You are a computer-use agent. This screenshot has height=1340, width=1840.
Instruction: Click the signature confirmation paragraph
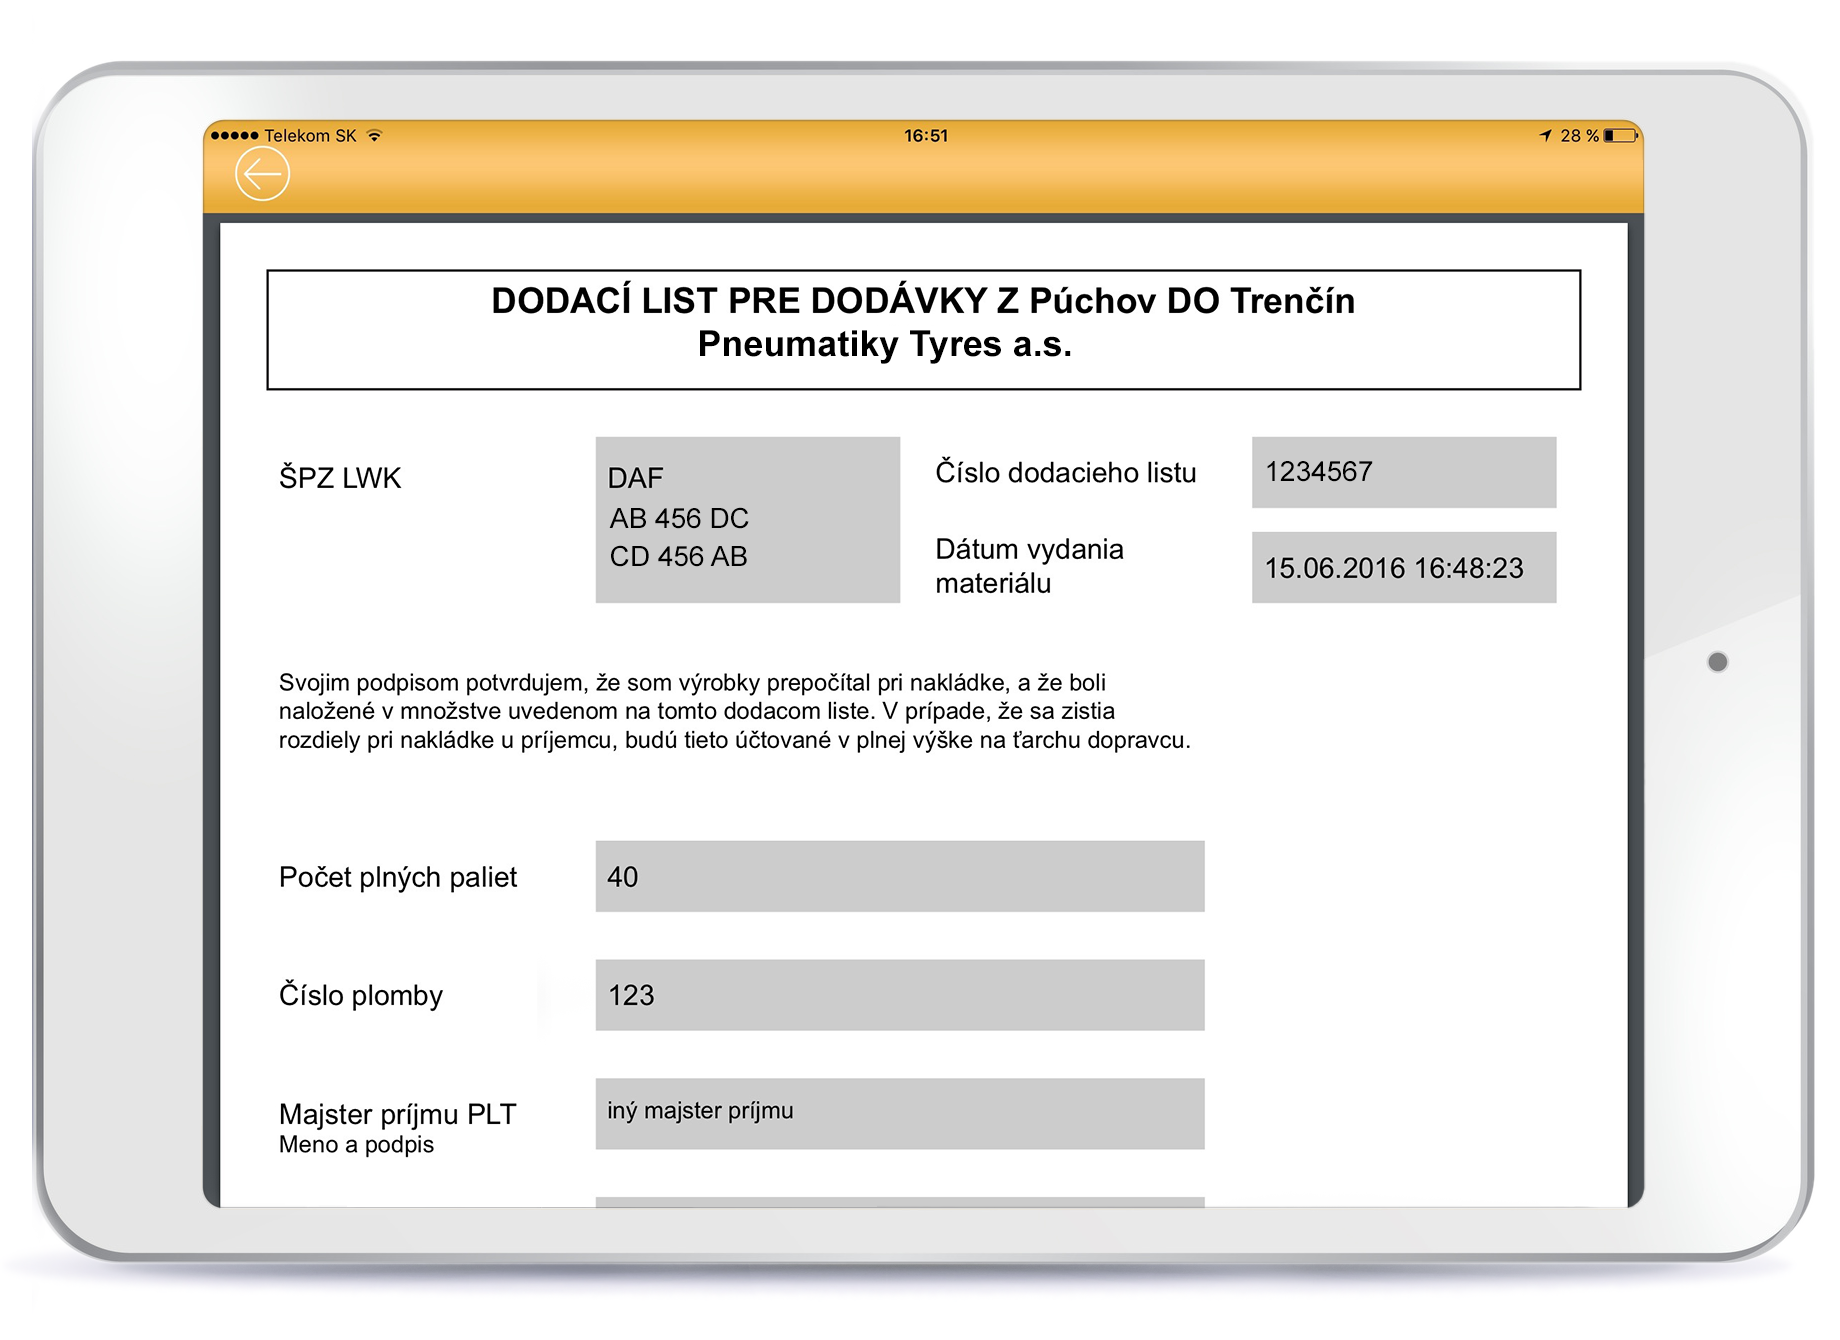pos(735,711)
